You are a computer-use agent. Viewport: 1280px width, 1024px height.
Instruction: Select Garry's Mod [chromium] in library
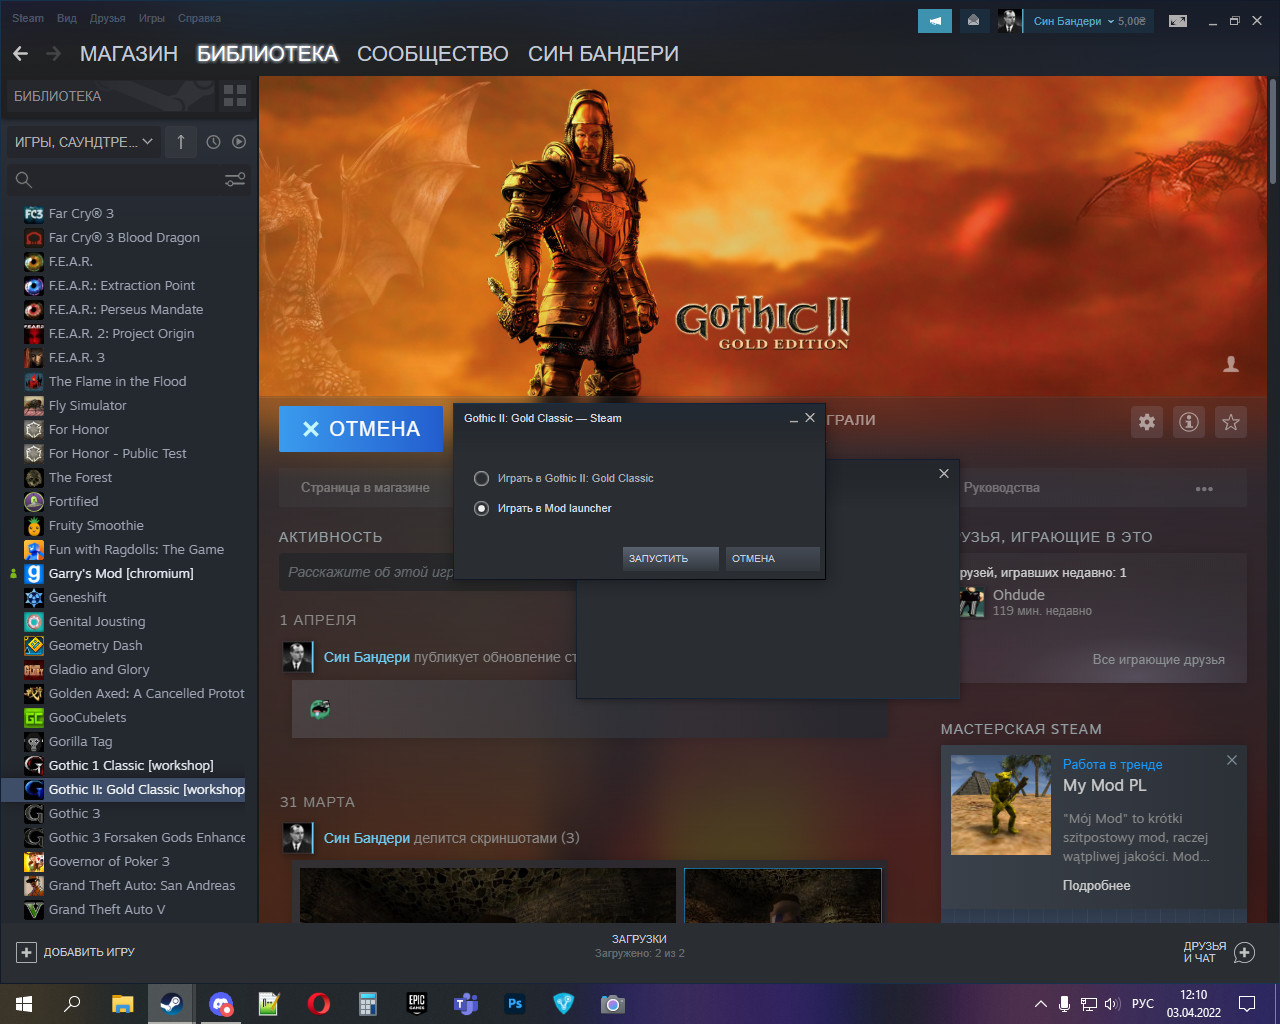pos(121,574)
